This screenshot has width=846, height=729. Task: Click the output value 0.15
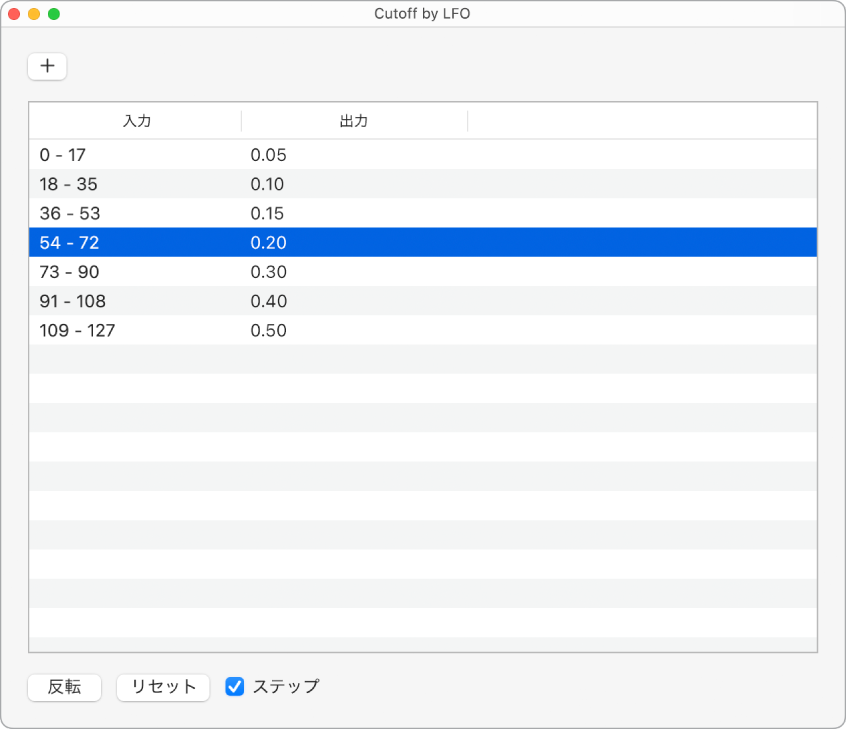pos(267,213)
